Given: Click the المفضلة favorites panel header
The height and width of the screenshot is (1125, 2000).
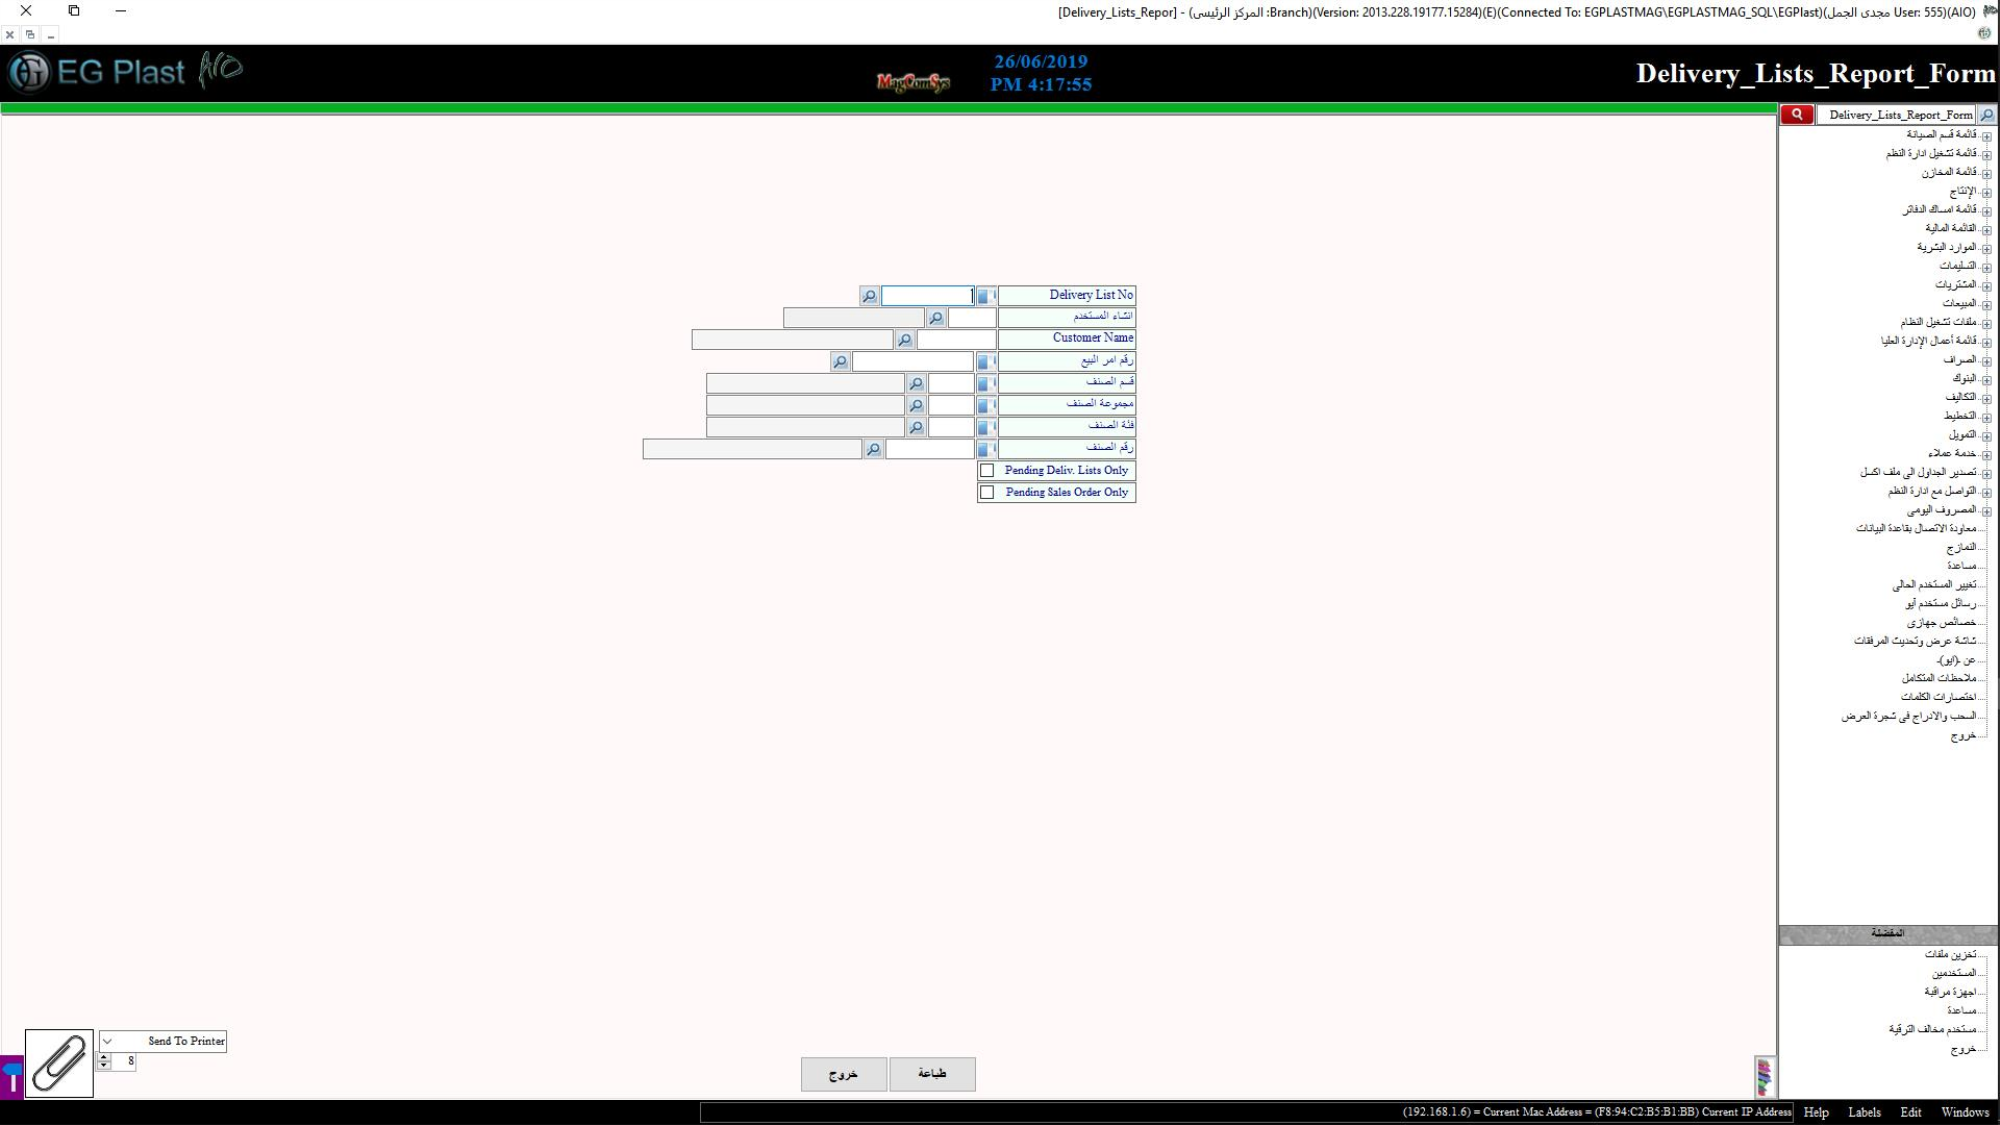Looking at the screenshot, I should (1888, 934).
